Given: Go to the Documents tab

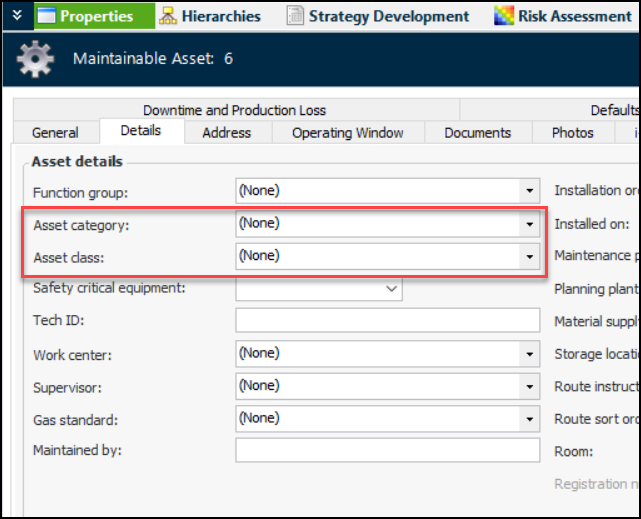Looking at the screenshot, I should (477, 133).
